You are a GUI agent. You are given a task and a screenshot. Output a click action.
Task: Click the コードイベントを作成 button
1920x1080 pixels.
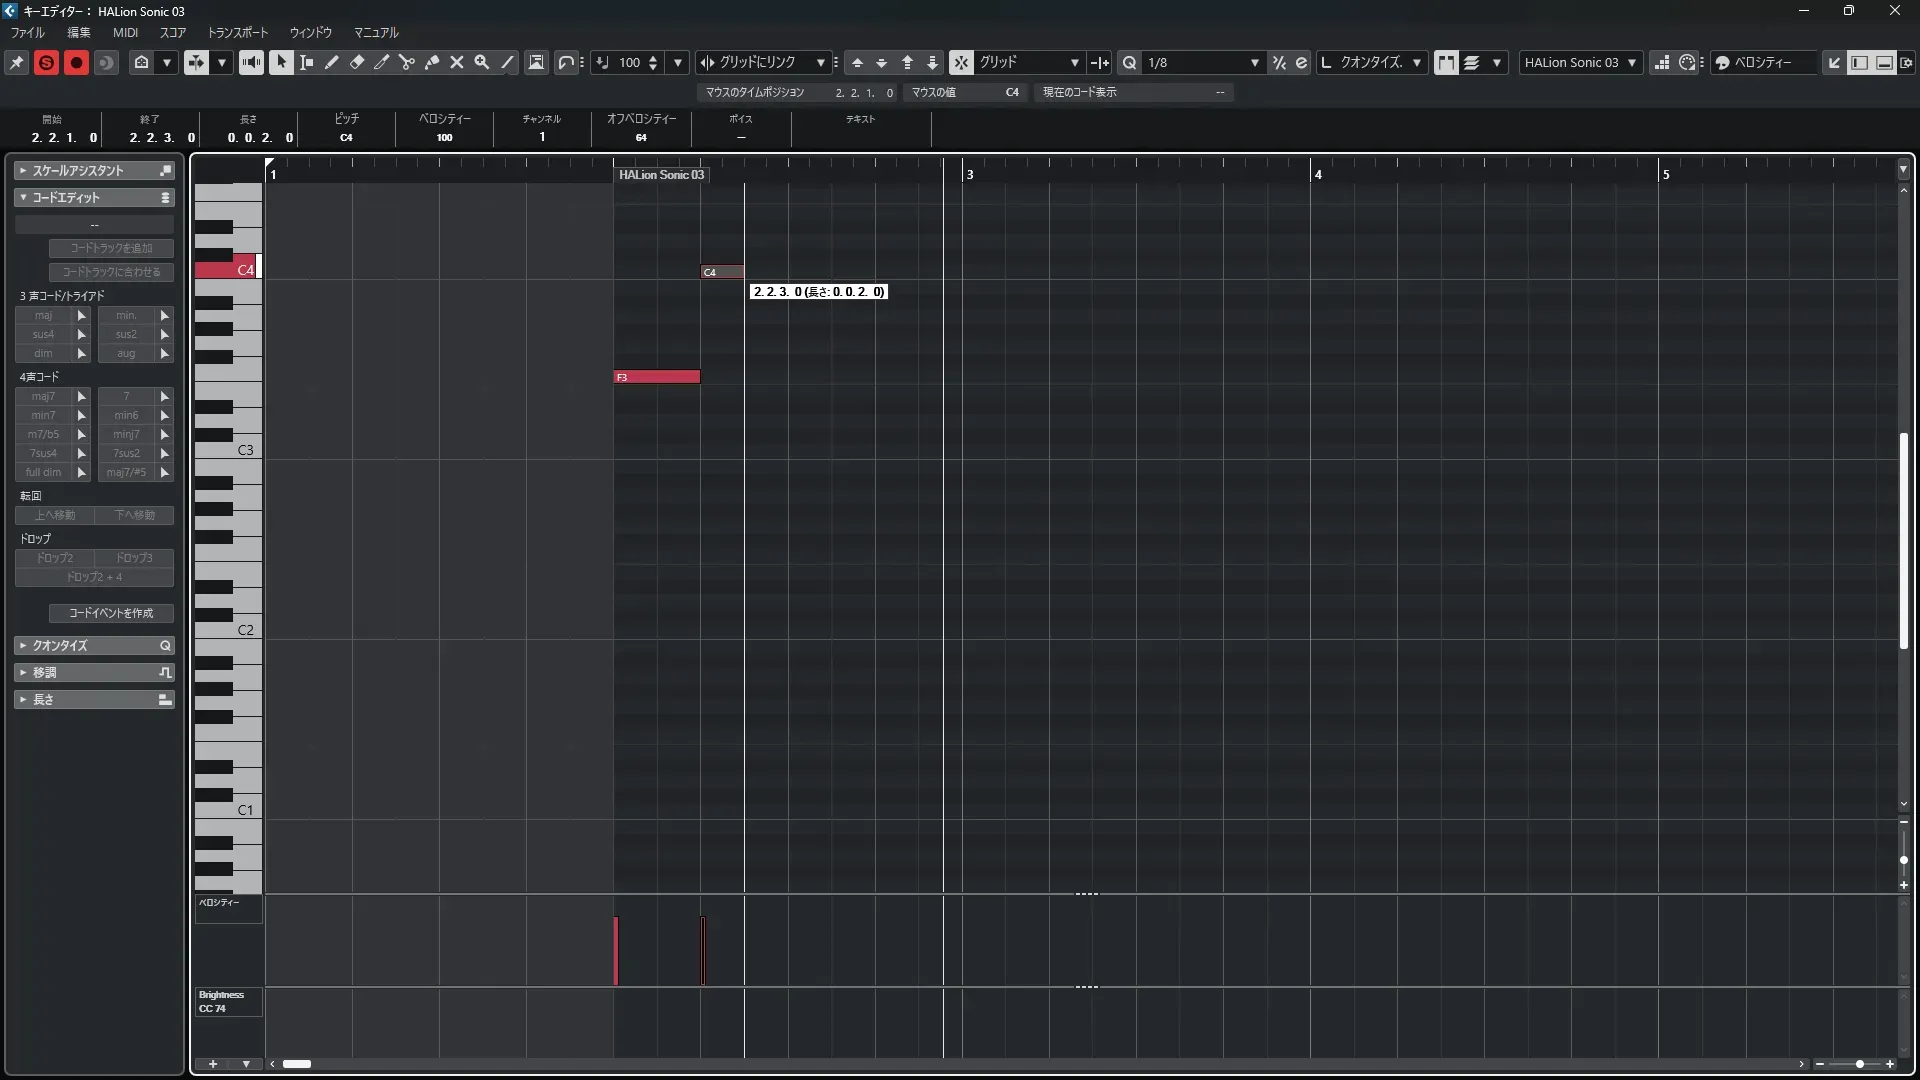(111, 613)
